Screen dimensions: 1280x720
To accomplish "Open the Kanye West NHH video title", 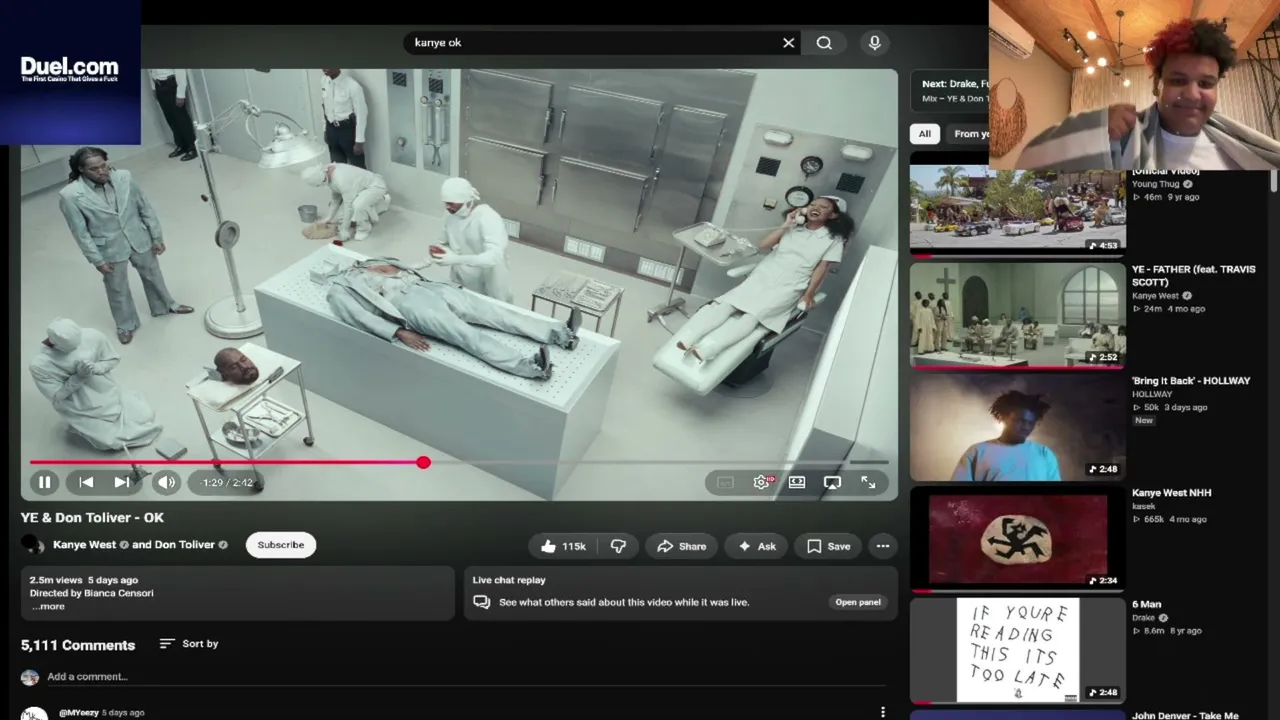I will (1172, 493).
